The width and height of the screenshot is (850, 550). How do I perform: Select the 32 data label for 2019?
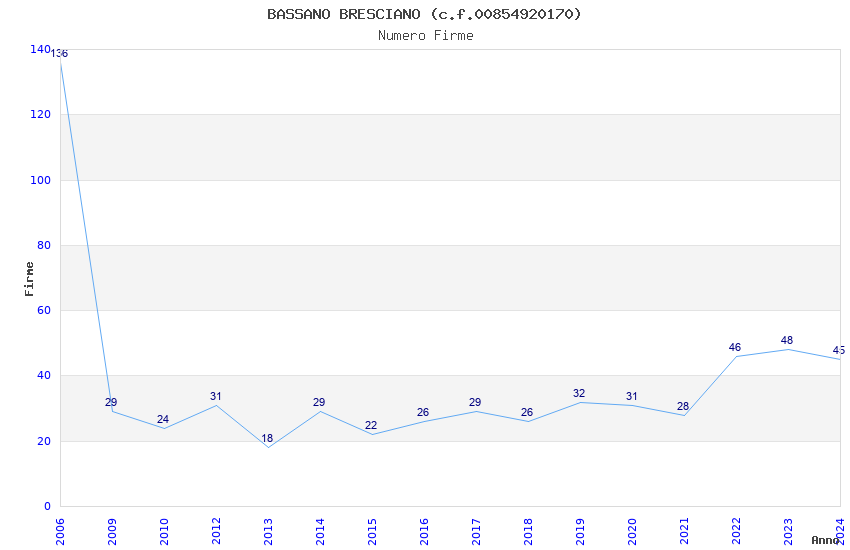579,393
